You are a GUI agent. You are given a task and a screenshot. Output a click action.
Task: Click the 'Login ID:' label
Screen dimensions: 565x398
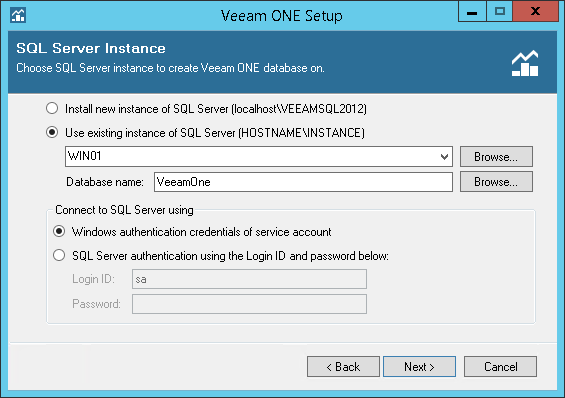pyautogui.click(x=94, y=279)
